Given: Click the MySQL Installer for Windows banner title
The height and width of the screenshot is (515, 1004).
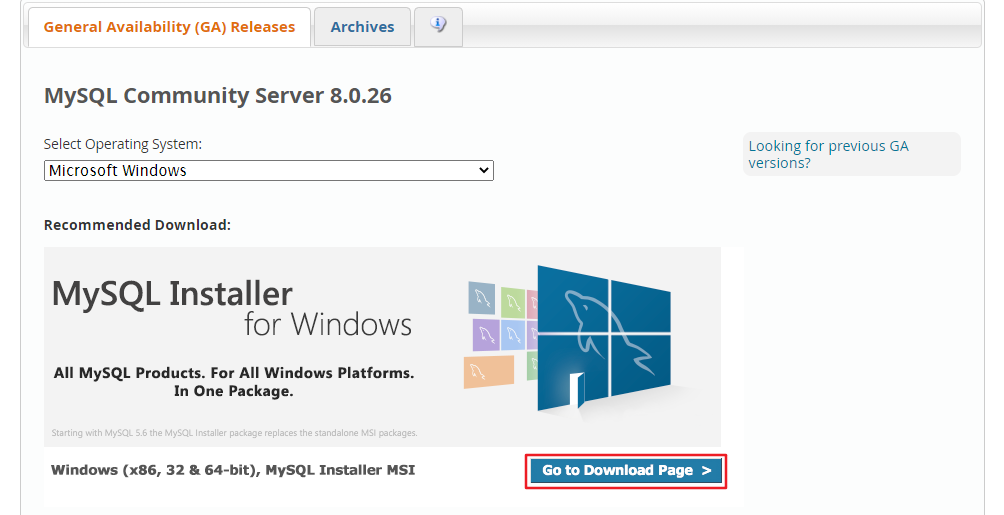Looking at the screenshot, I should pos(232,309).
